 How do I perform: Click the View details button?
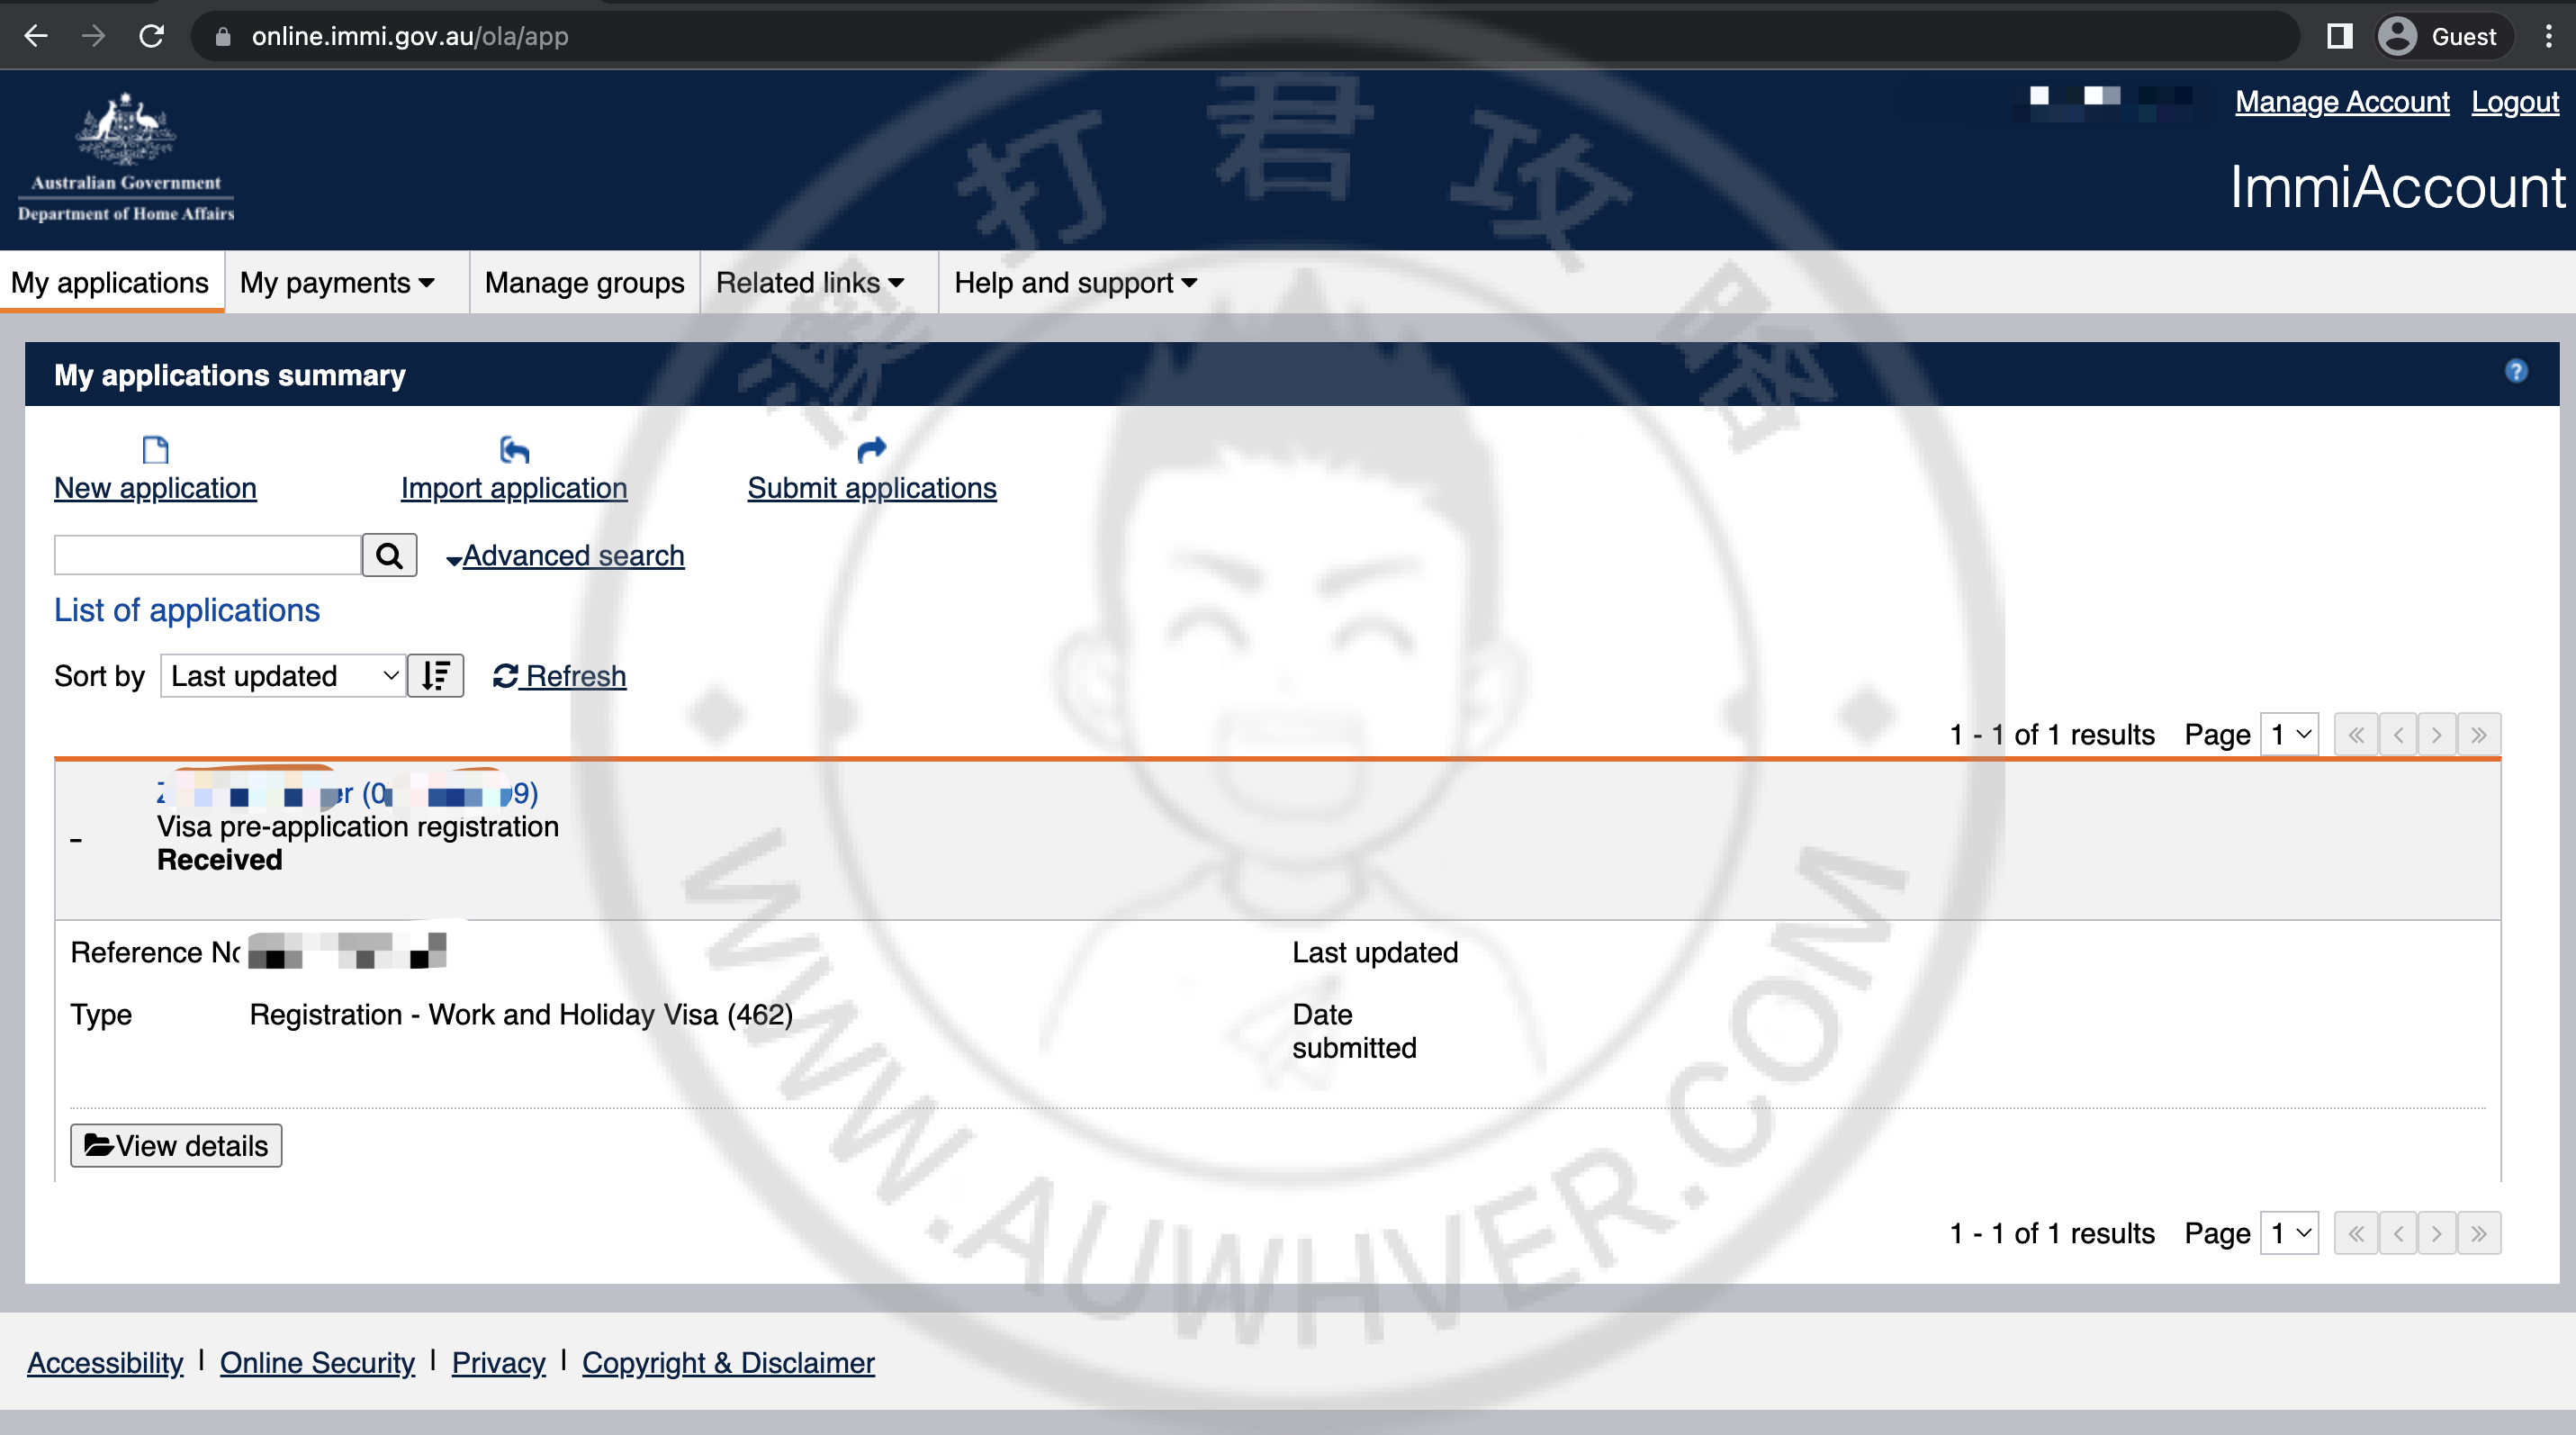coord(176,1145)
